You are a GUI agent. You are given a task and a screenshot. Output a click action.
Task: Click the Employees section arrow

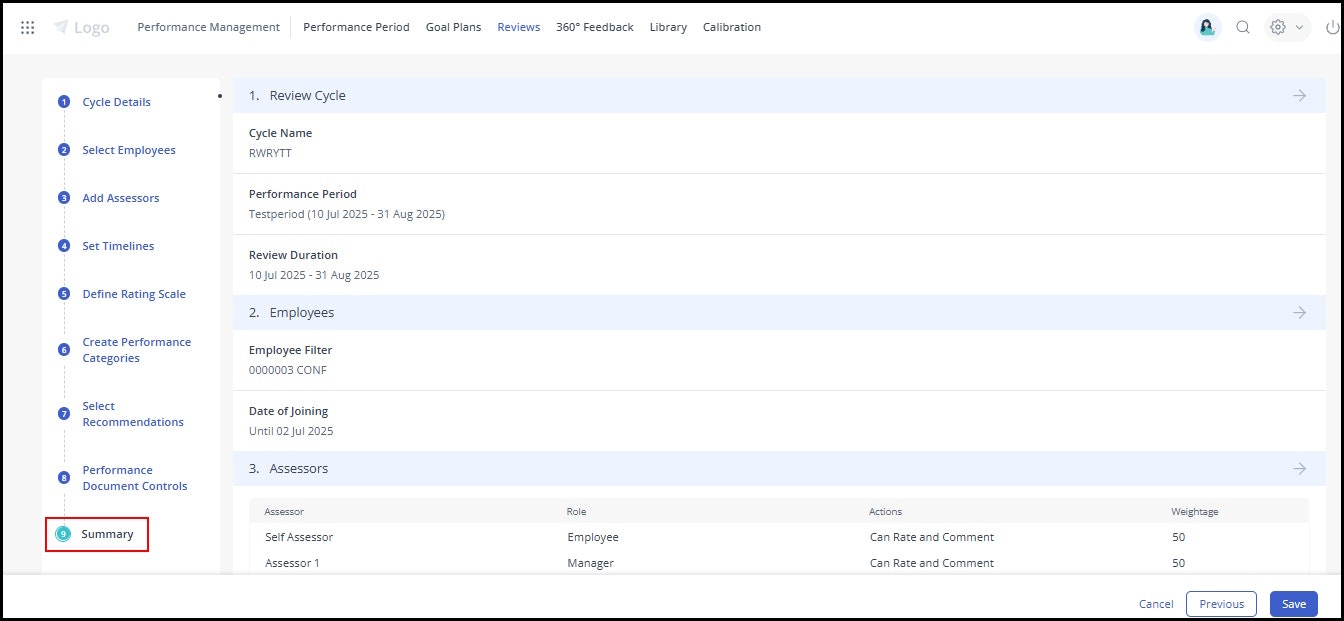pos(1299,313)
